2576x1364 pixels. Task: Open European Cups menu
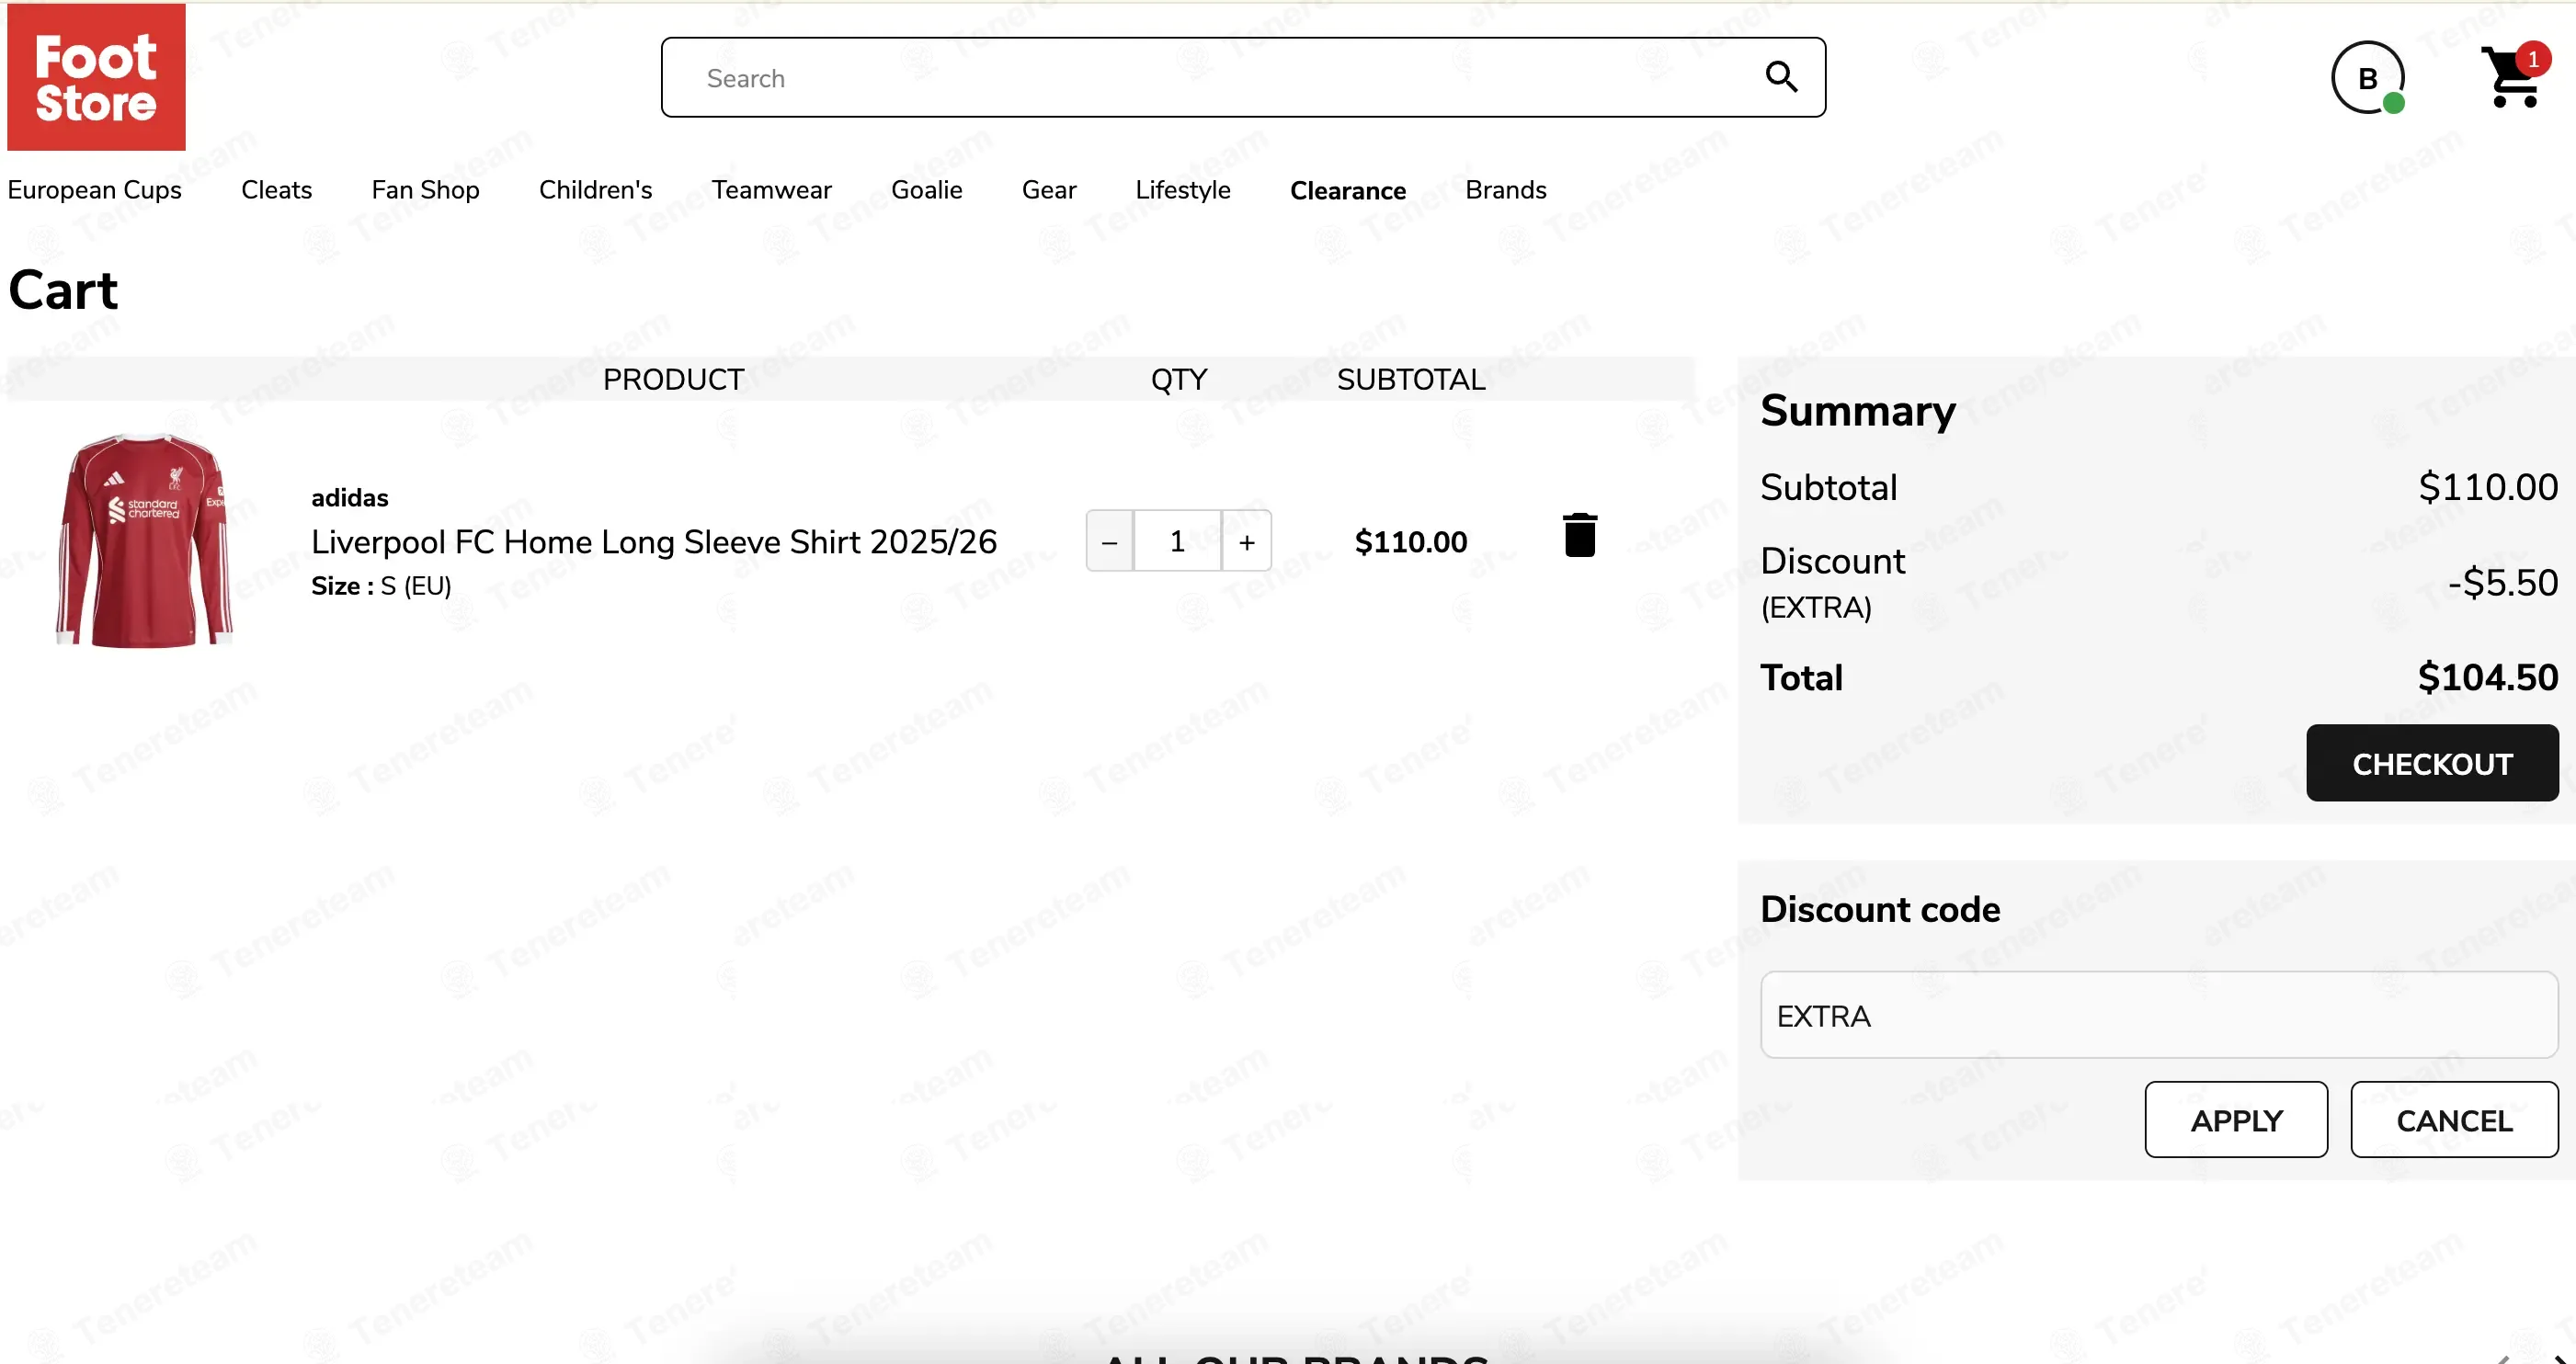click(95, 190)
